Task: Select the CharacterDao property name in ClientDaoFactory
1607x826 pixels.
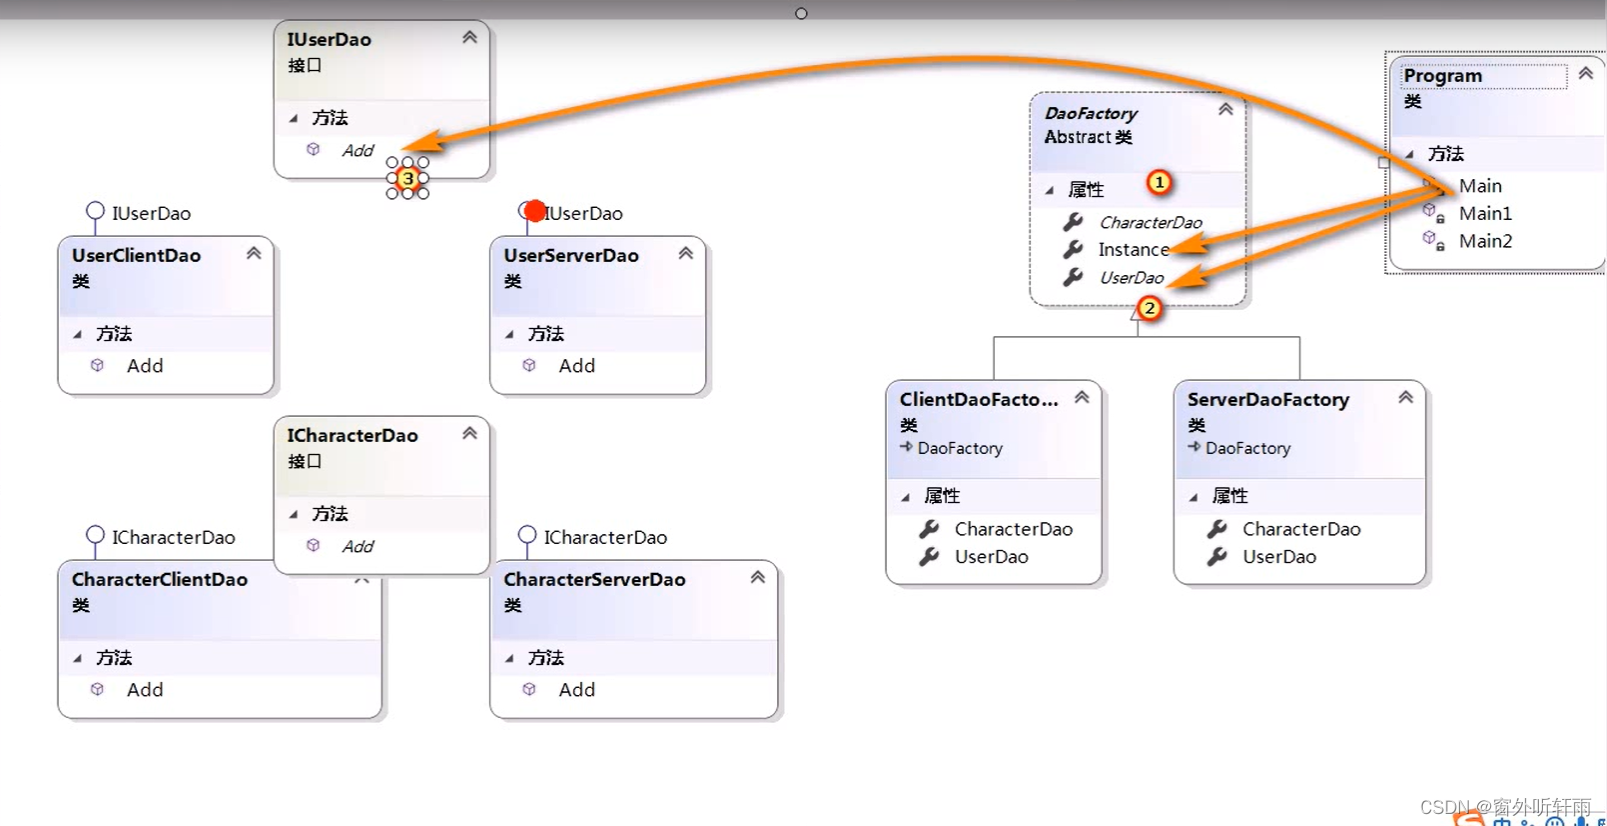Action: click(1013, 528)
